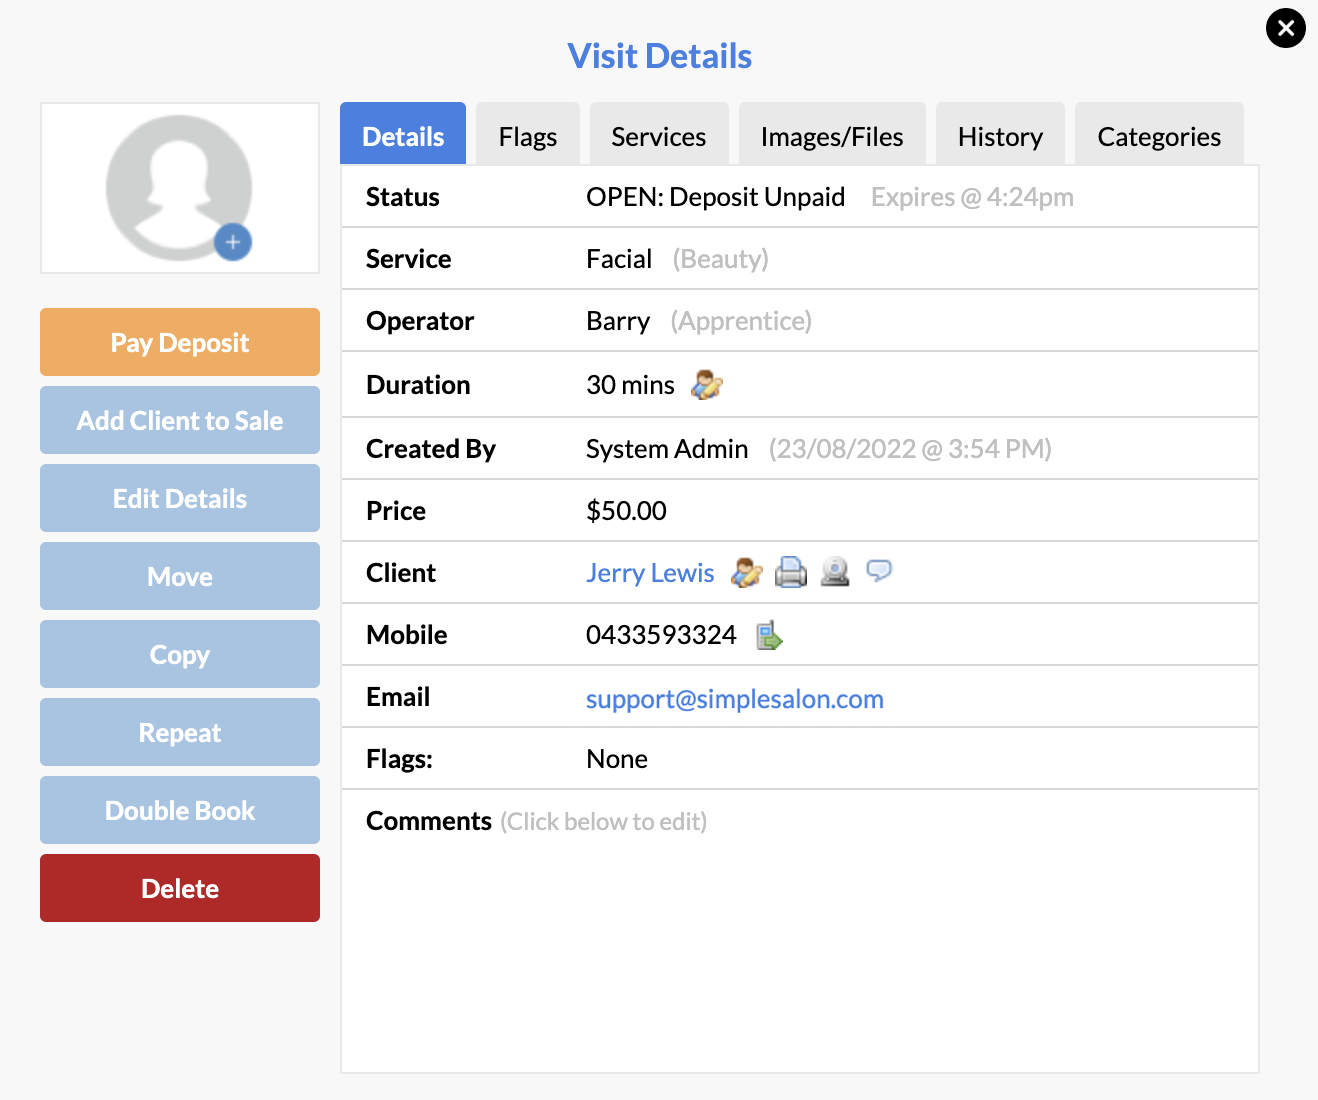Click the edit client icon beside Jerry Lewis
The image size is (1318, 1100).
[747, 572]
